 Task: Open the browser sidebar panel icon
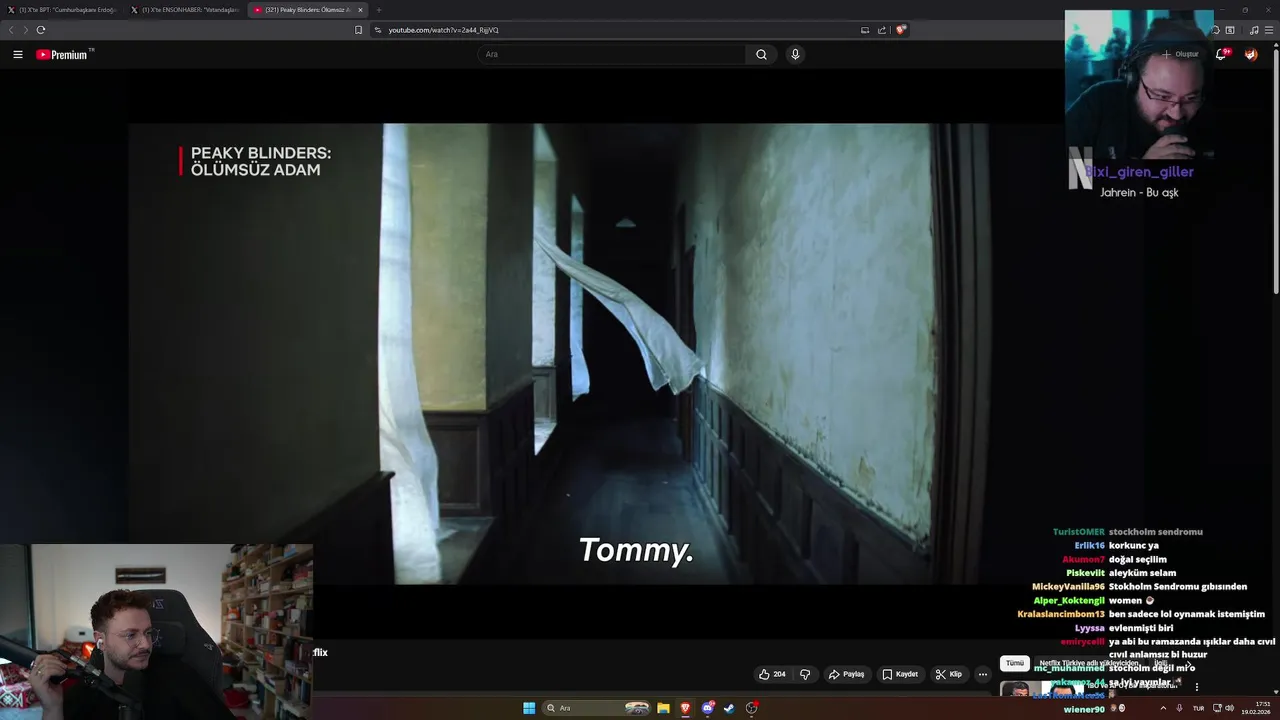(1230, 30)
